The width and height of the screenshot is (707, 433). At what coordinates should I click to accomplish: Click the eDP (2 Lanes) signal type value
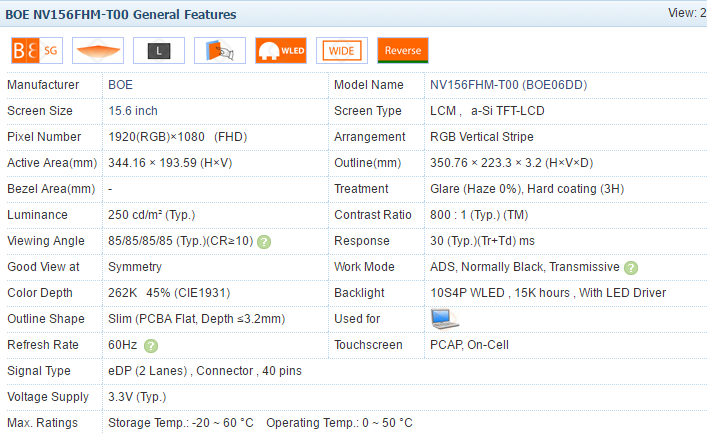147,371
